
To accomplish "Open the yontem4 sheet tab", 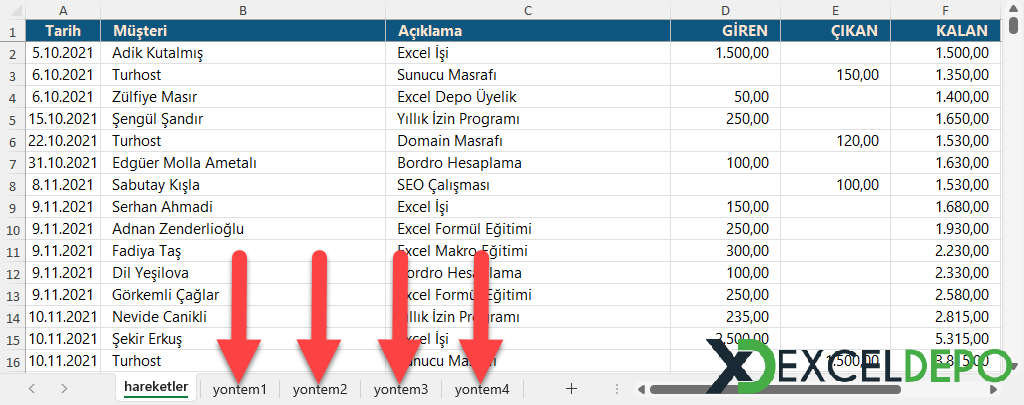I will [x=482, y=388].
